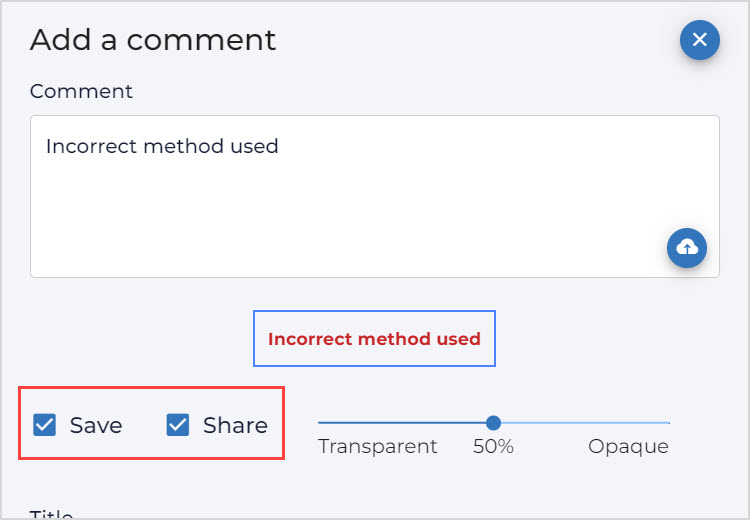Click the 50% label under the slider
Image resolution: width=750 pixels, height=520 pixels.
[493, 447]
